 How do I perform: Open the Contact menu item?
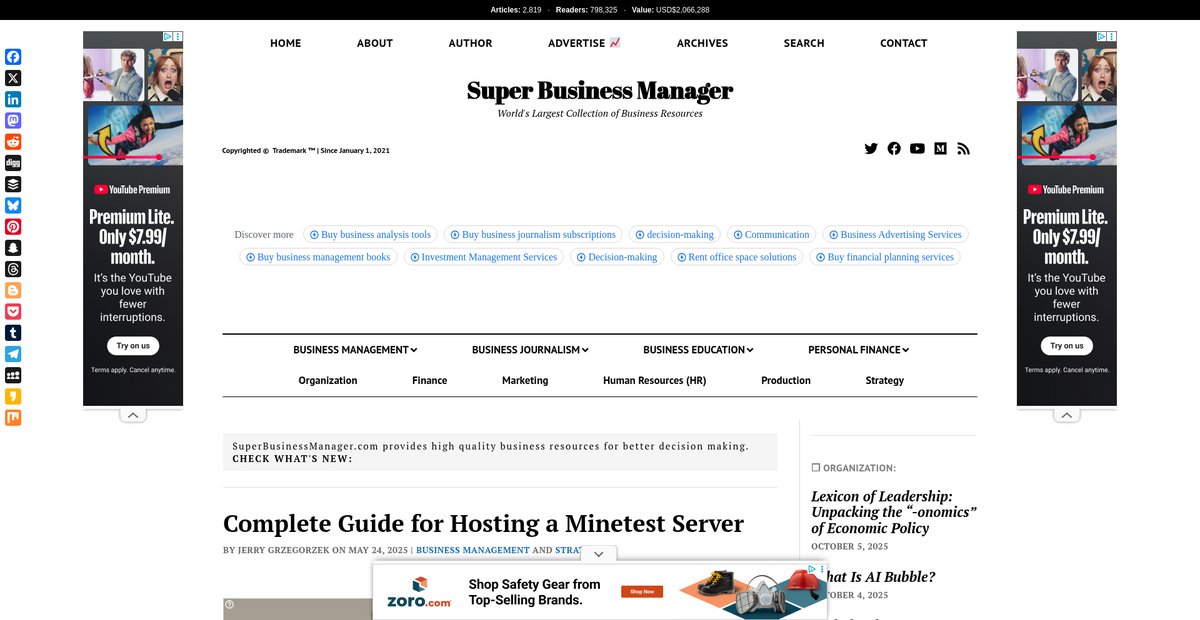903,43
